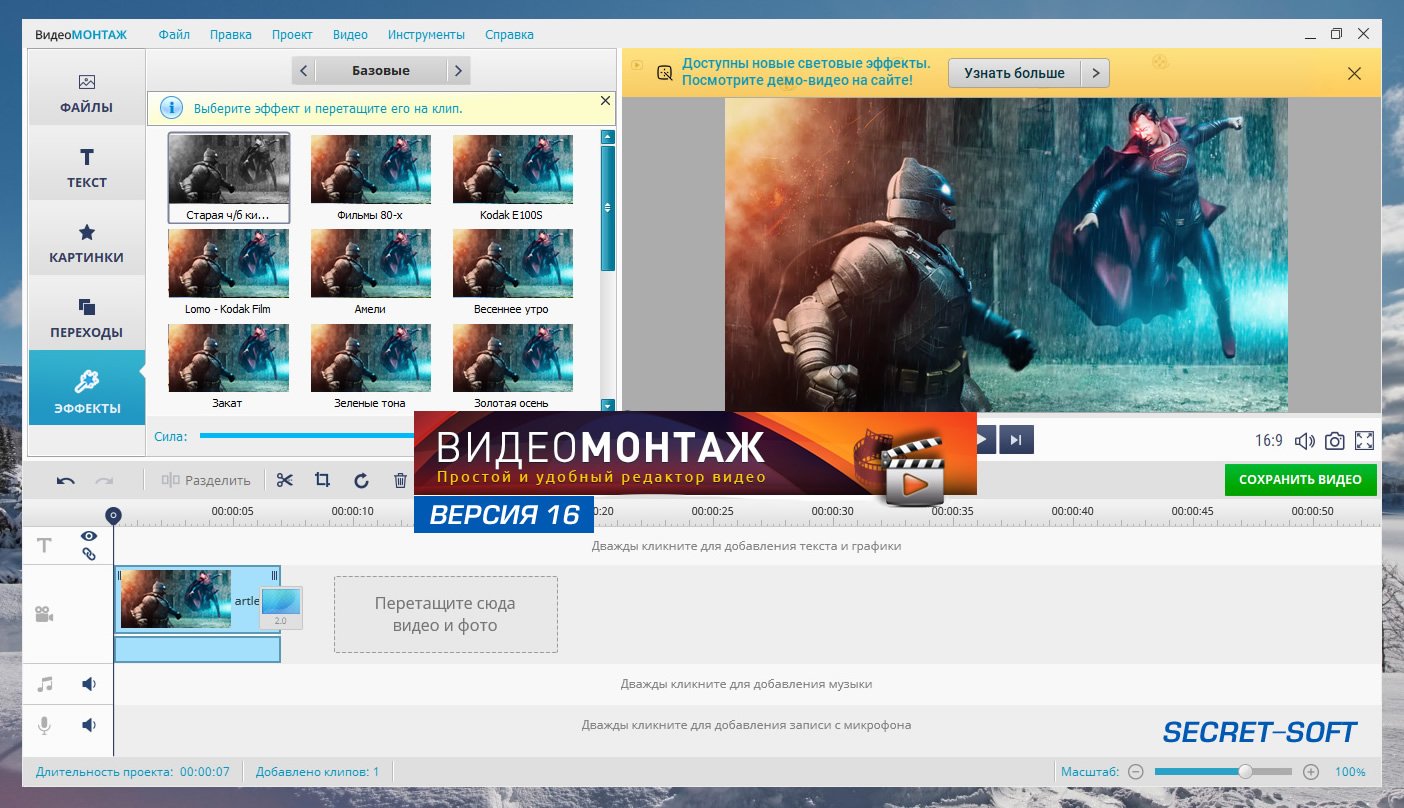Enter fullscreen preview mode
This screenshot has height=808, width=1404.
coord(1364,441)
